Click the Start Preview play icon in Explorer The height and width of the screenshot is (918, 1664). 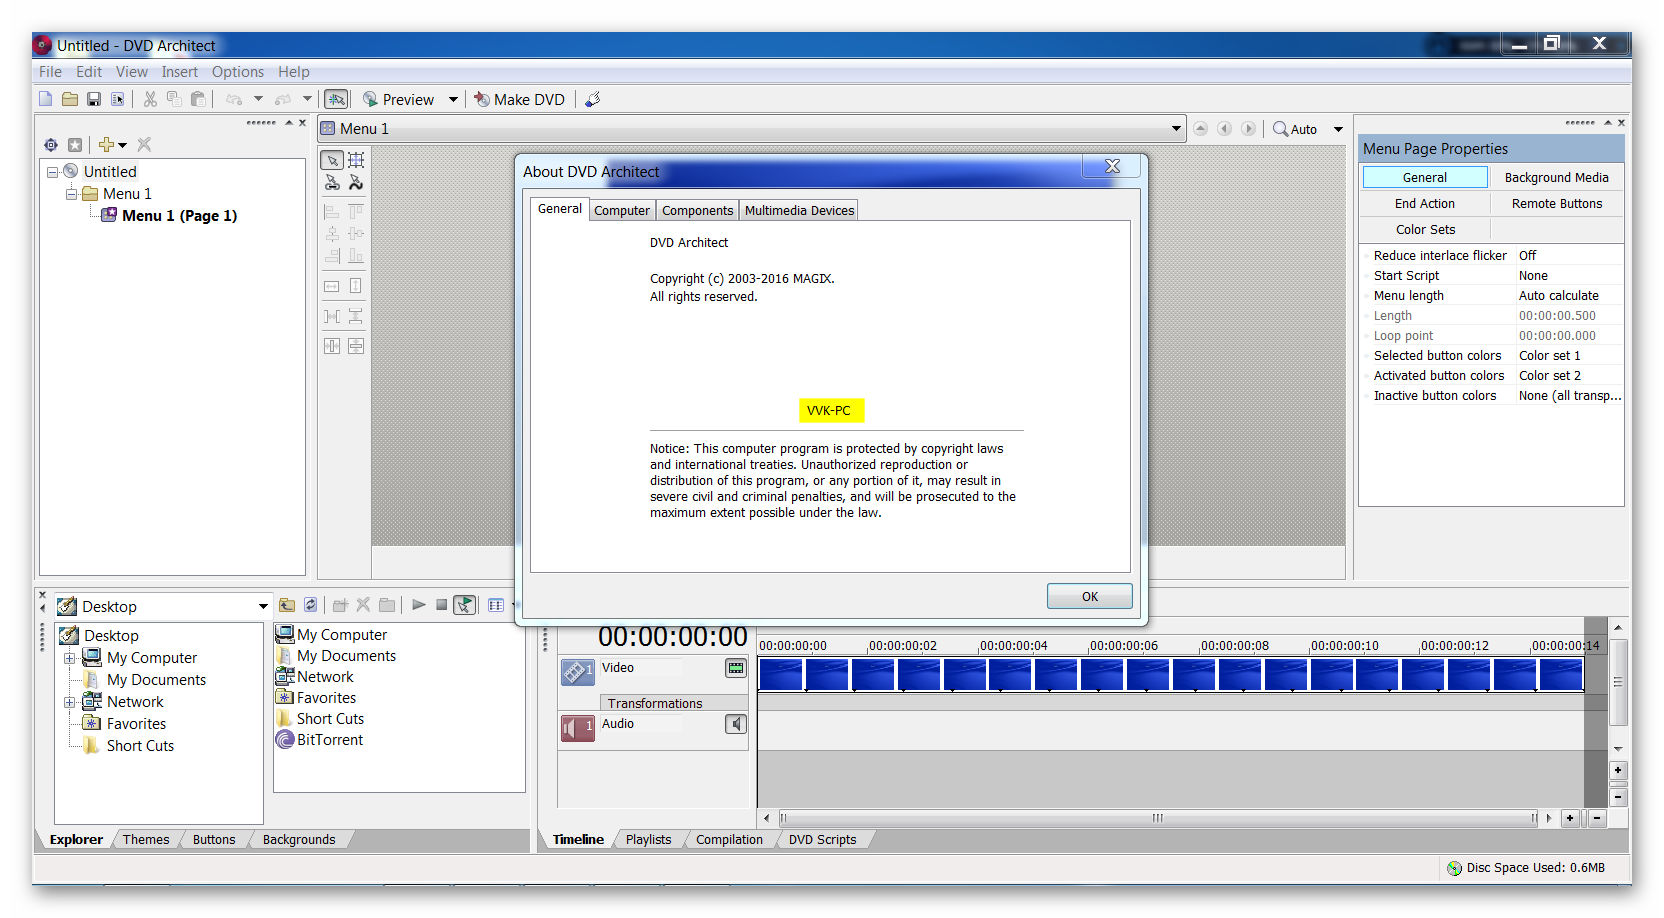tap(418, 605)
